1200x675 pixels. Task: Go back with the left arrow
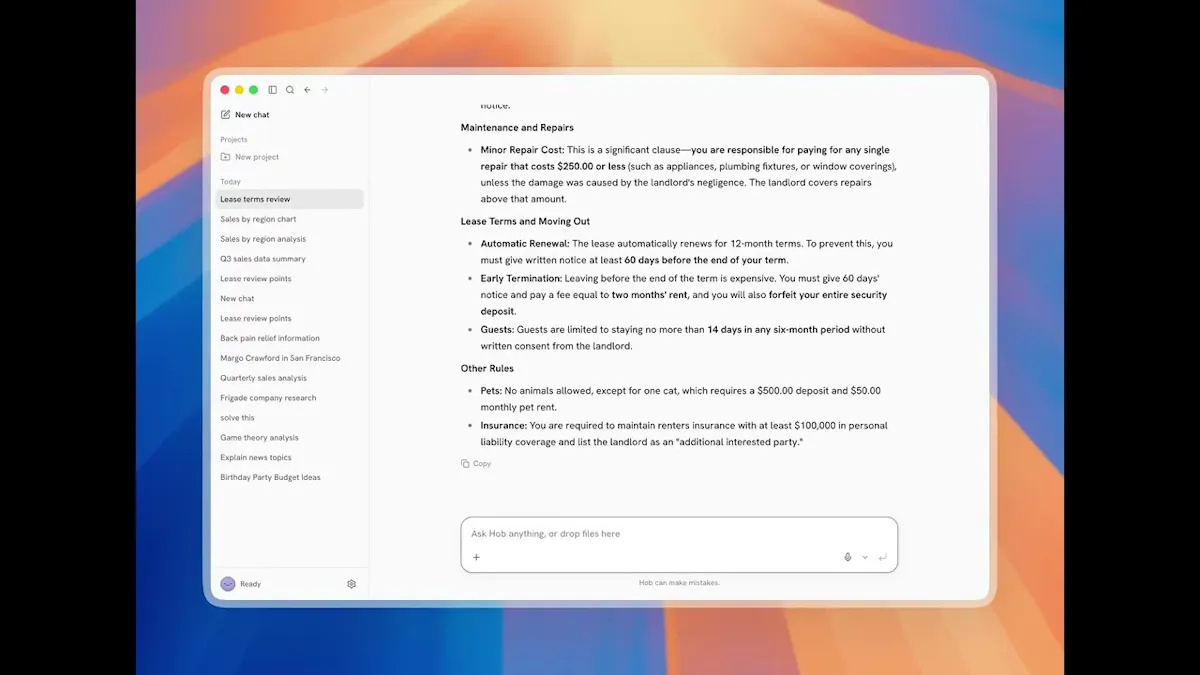coord(307,90)
